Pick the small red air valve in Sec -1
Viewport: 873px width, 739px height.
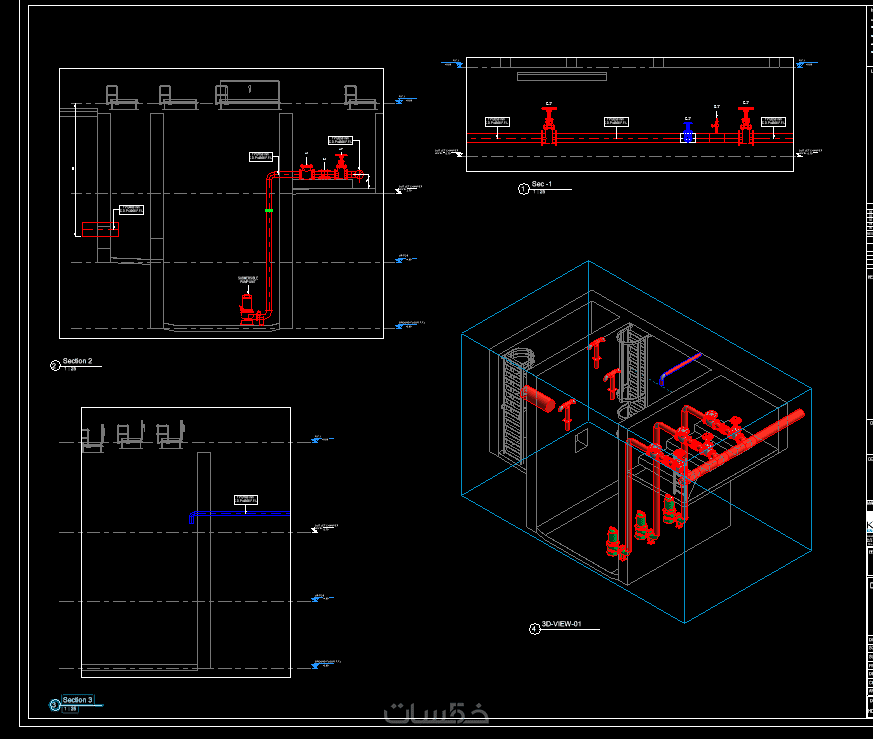coord(716,124)
